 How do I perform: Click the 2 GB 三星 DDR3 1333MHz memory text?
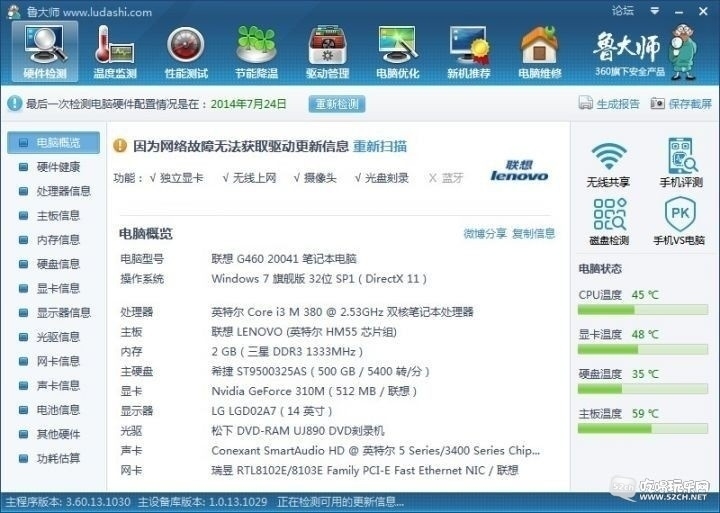tap(287, 352)
